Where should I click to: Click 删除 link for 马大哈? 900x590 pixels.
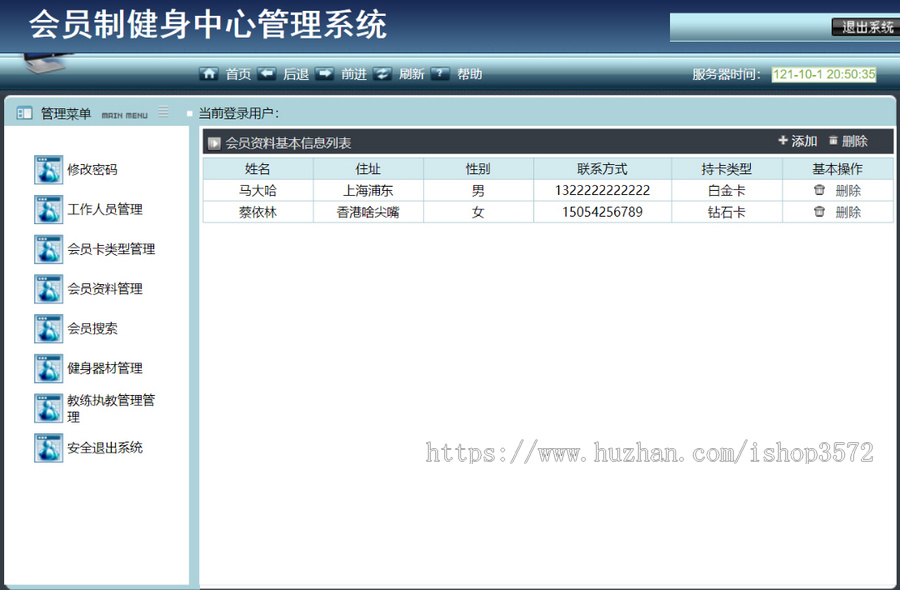tap(848, 191)
